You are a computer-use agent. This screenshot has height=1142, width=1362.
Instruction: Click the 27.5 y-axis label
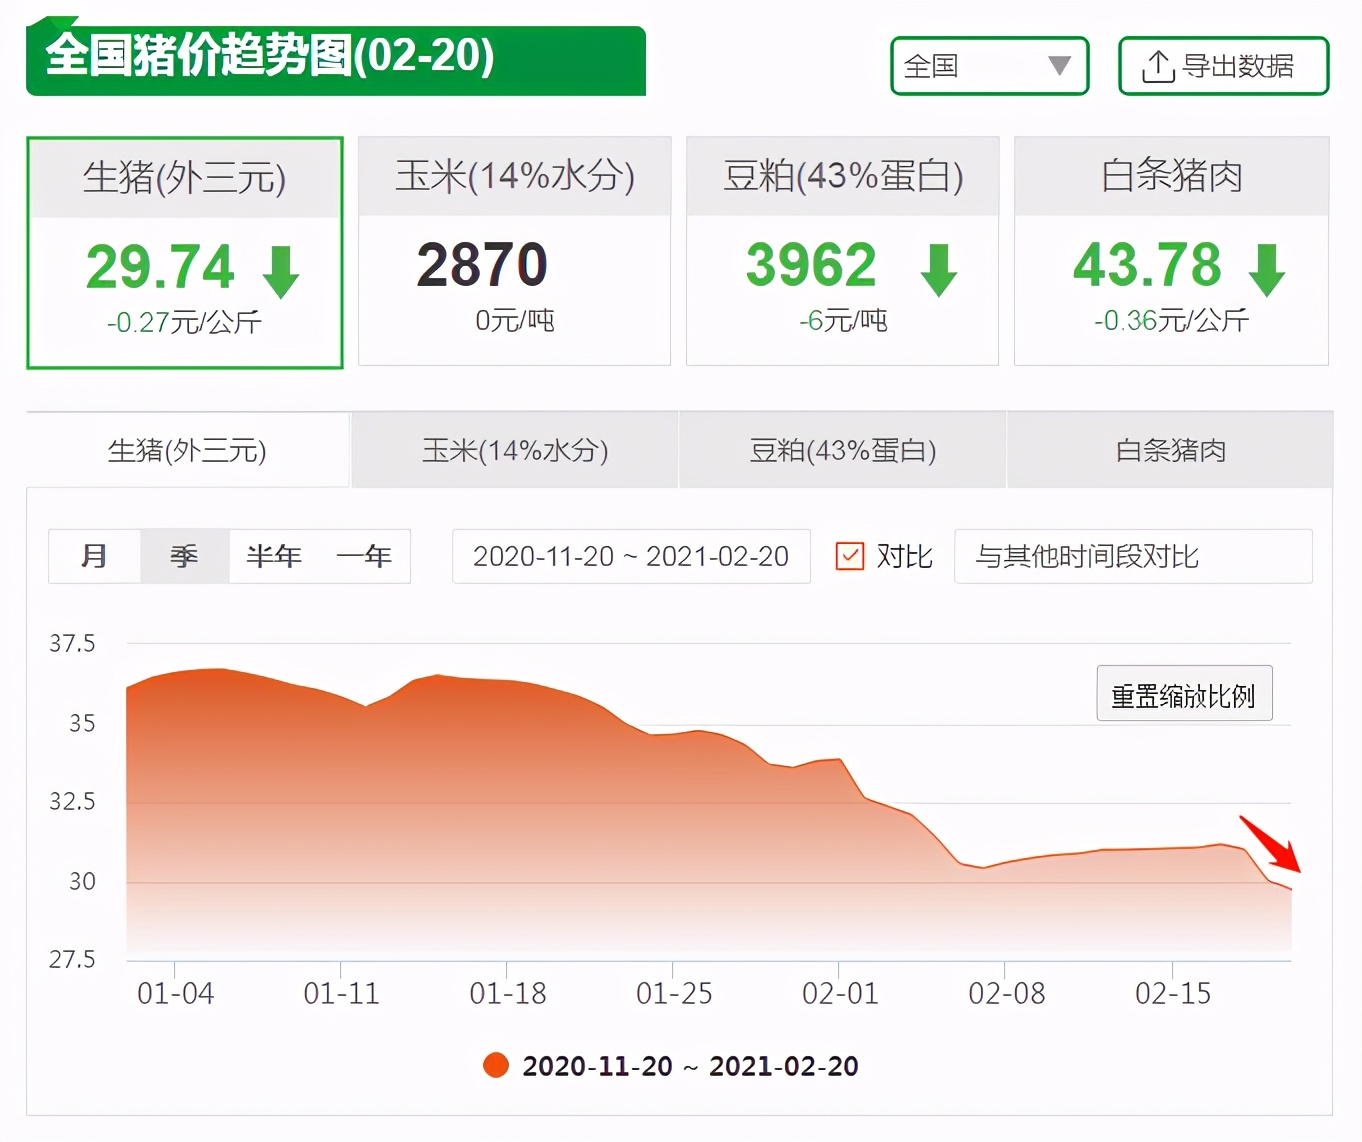pos(72,959)
